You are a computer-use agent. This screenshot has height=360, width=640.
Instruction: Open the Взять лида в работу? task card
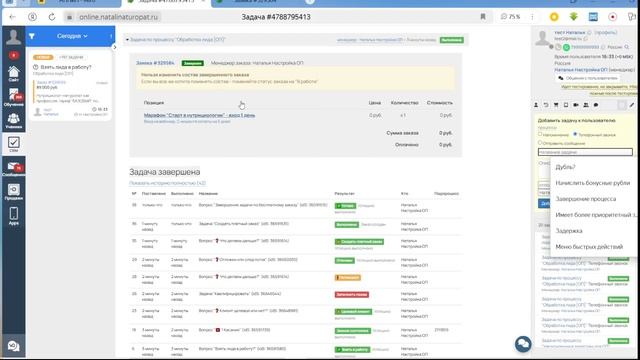(x=71, y=86)
